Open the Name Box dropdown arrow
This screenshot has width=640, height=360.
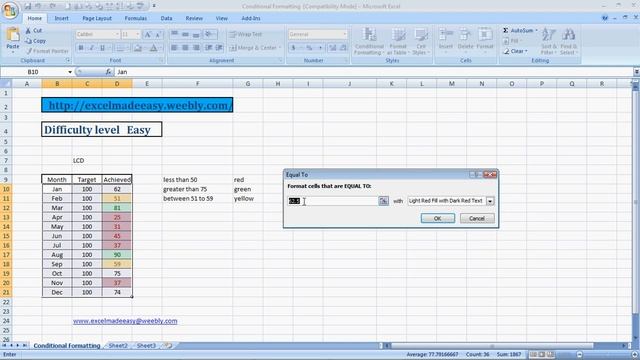click(x=70, y=72)
